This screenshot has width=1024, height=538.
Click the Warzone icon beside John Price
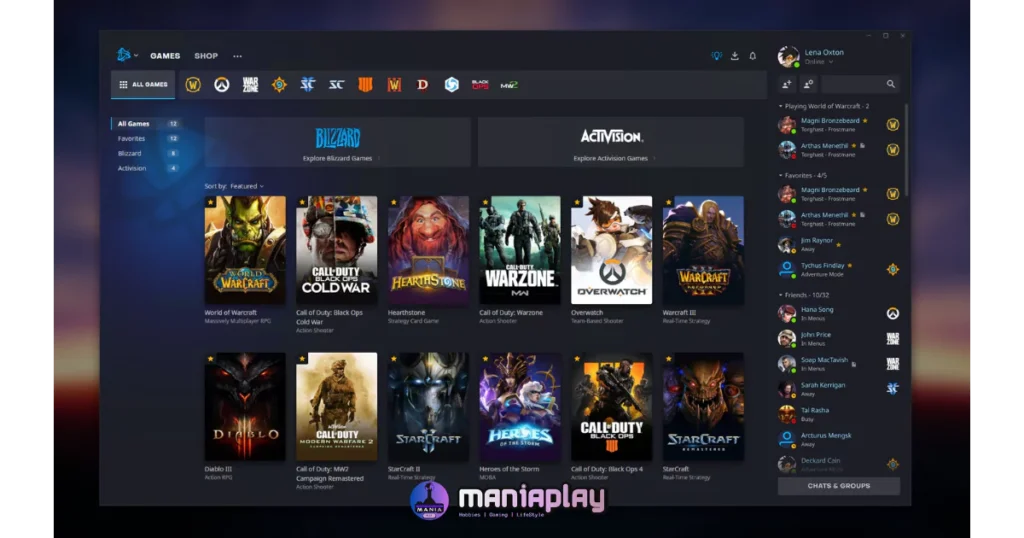[x=893, y=339]
